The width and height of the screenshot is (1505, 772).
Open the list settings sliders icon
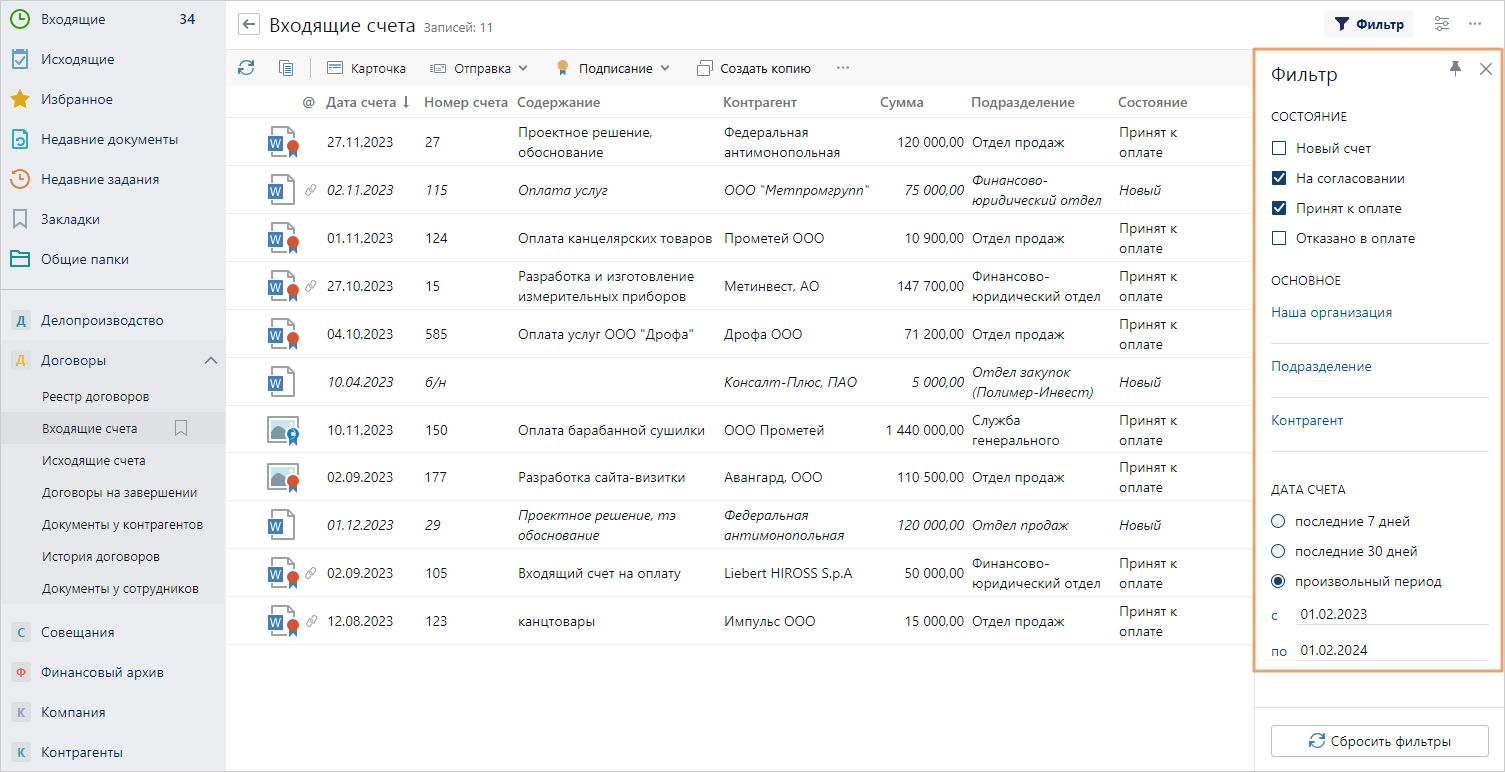tap(1441, 24)
